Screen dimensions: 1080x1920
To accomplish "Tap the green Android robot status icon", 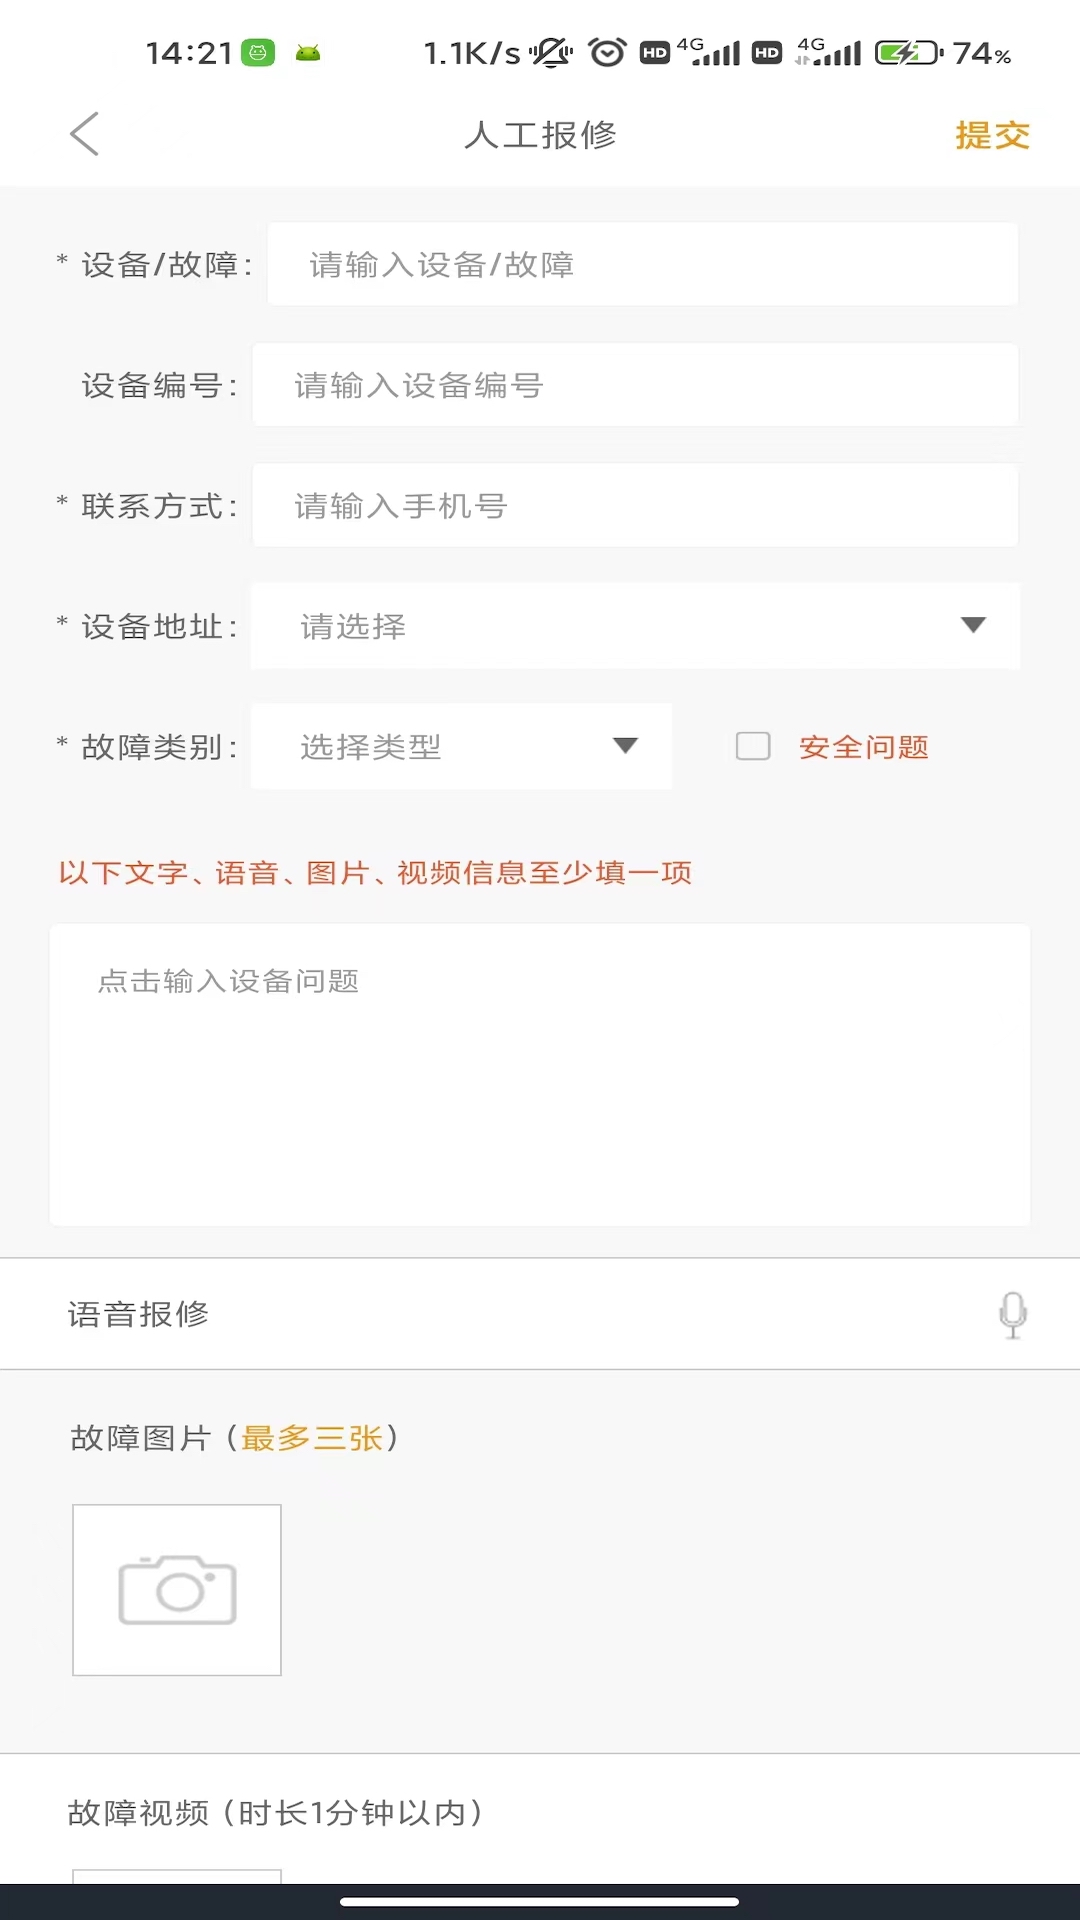I will click(308, 53).
